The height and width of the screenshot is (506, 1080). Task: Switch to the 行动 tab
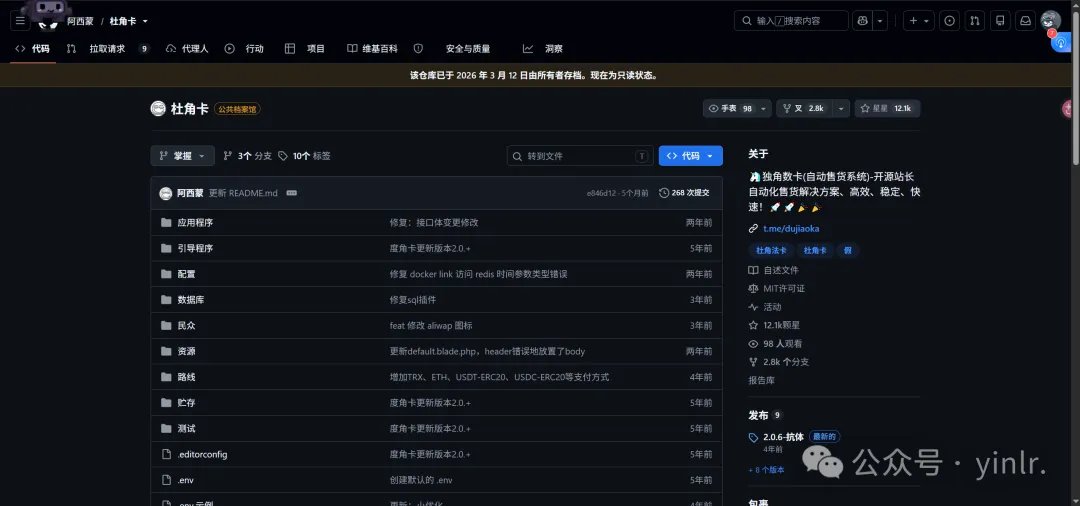(x=245, y=49)
